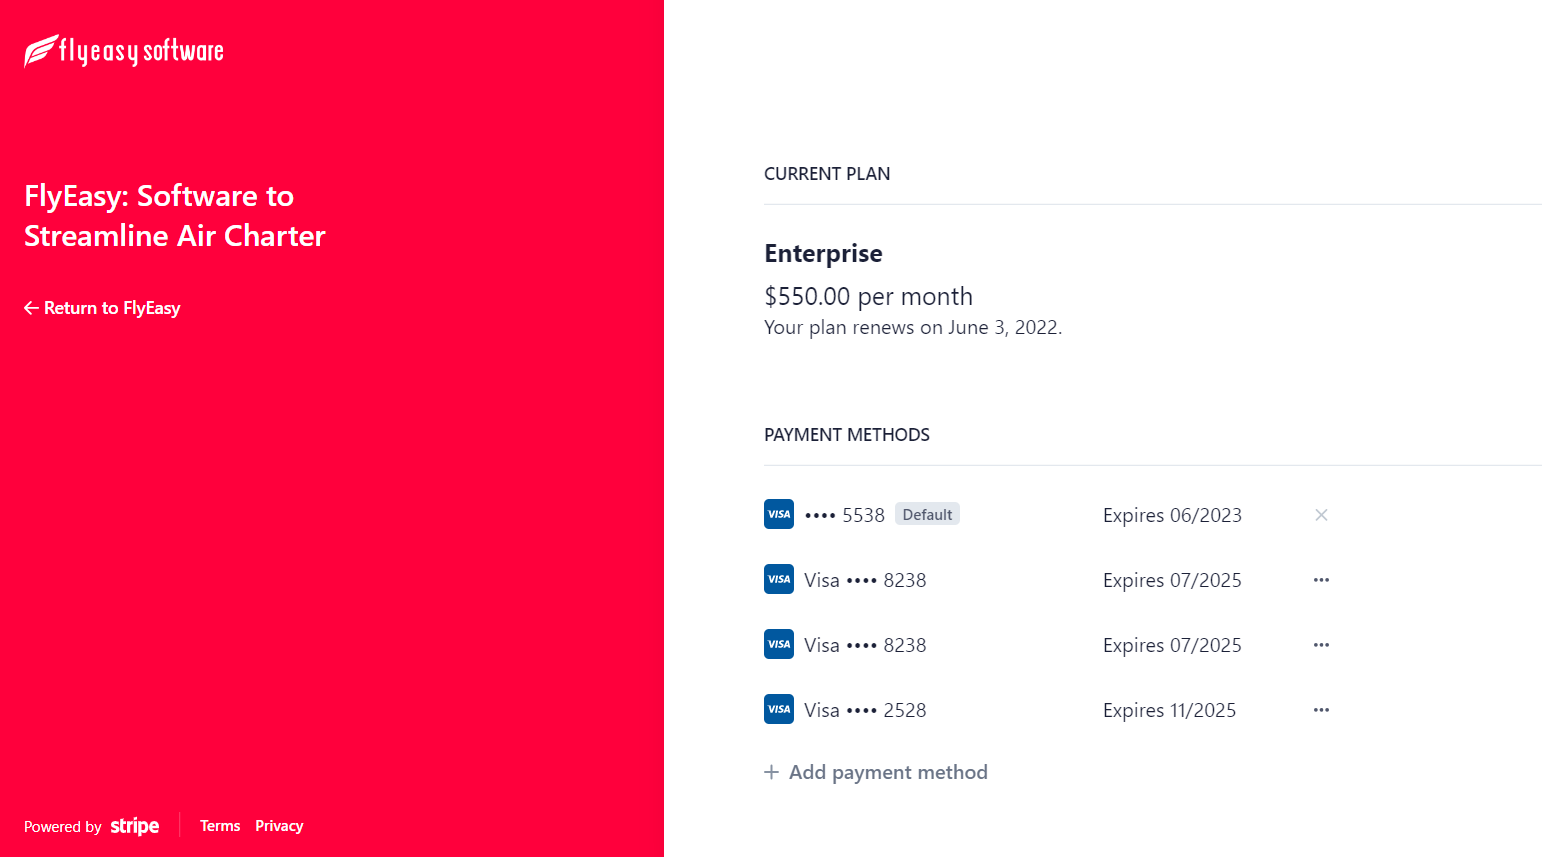Click the Visa badge on the second 8238 card
The width and height of the screenshot is (1542, 857).
tap(778, 644)
